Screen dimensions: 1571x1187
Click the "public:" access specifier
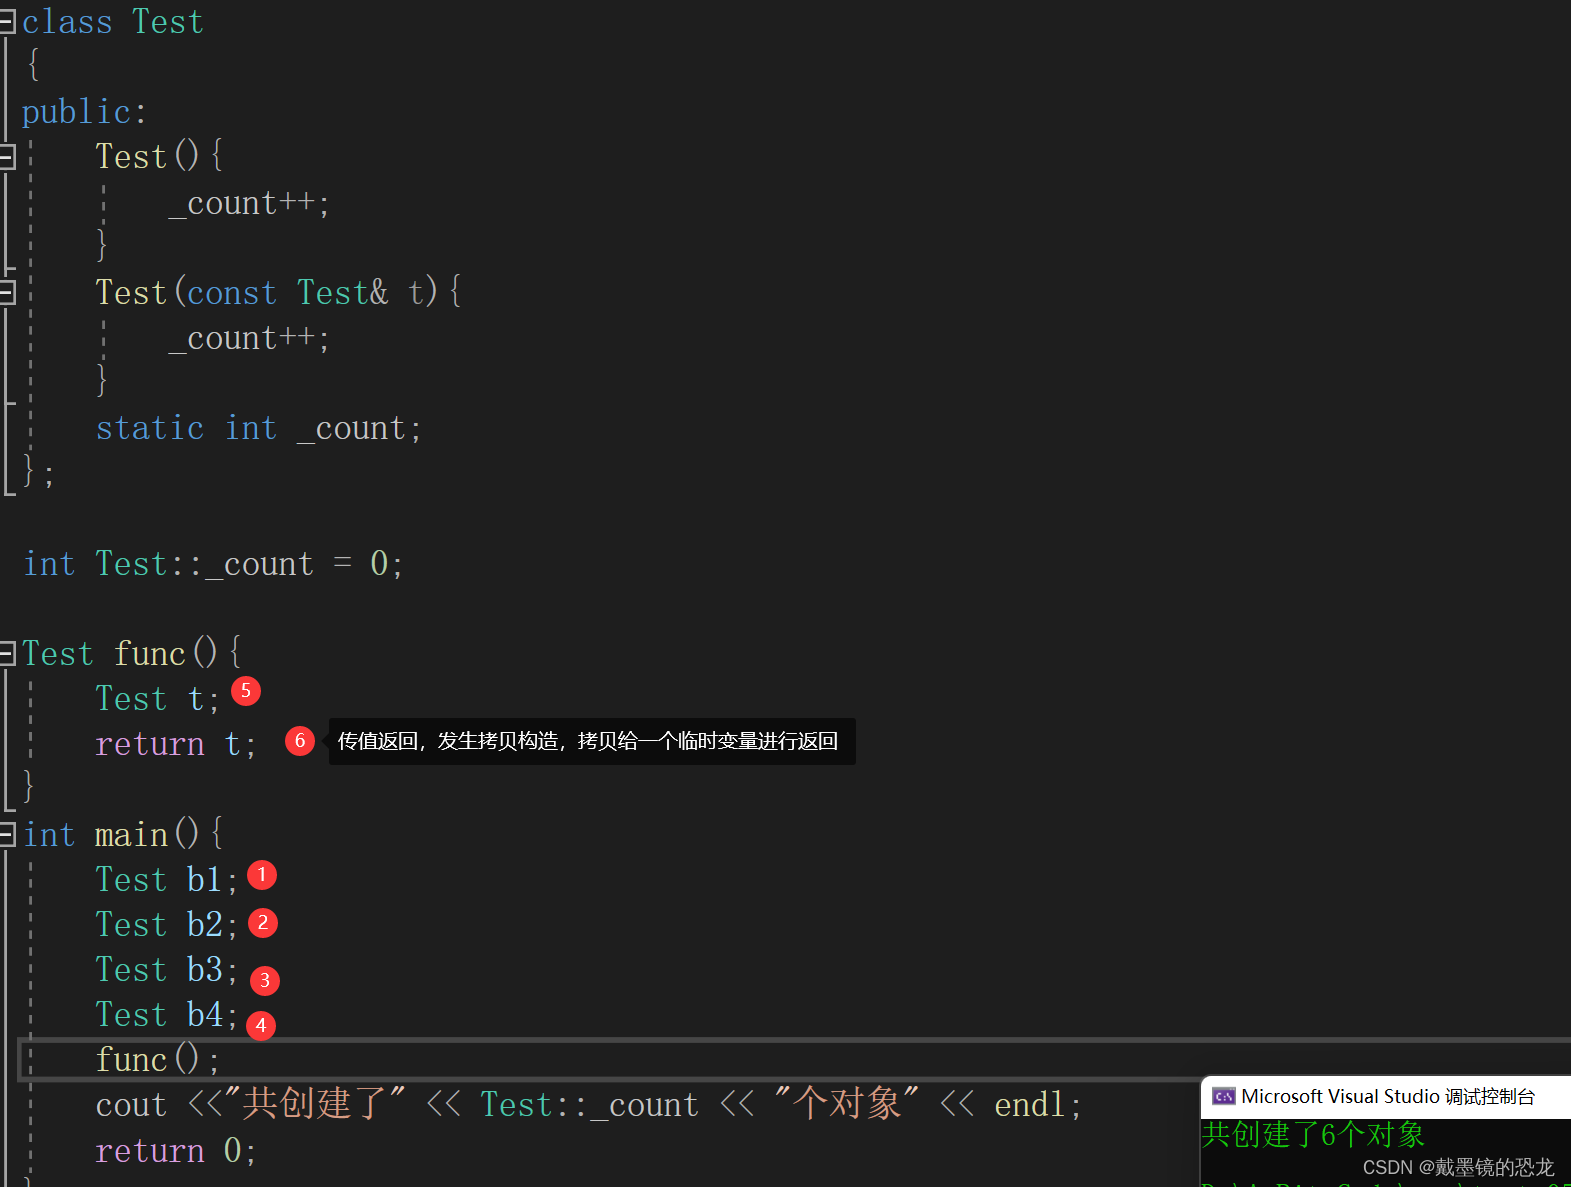point(84,112)
